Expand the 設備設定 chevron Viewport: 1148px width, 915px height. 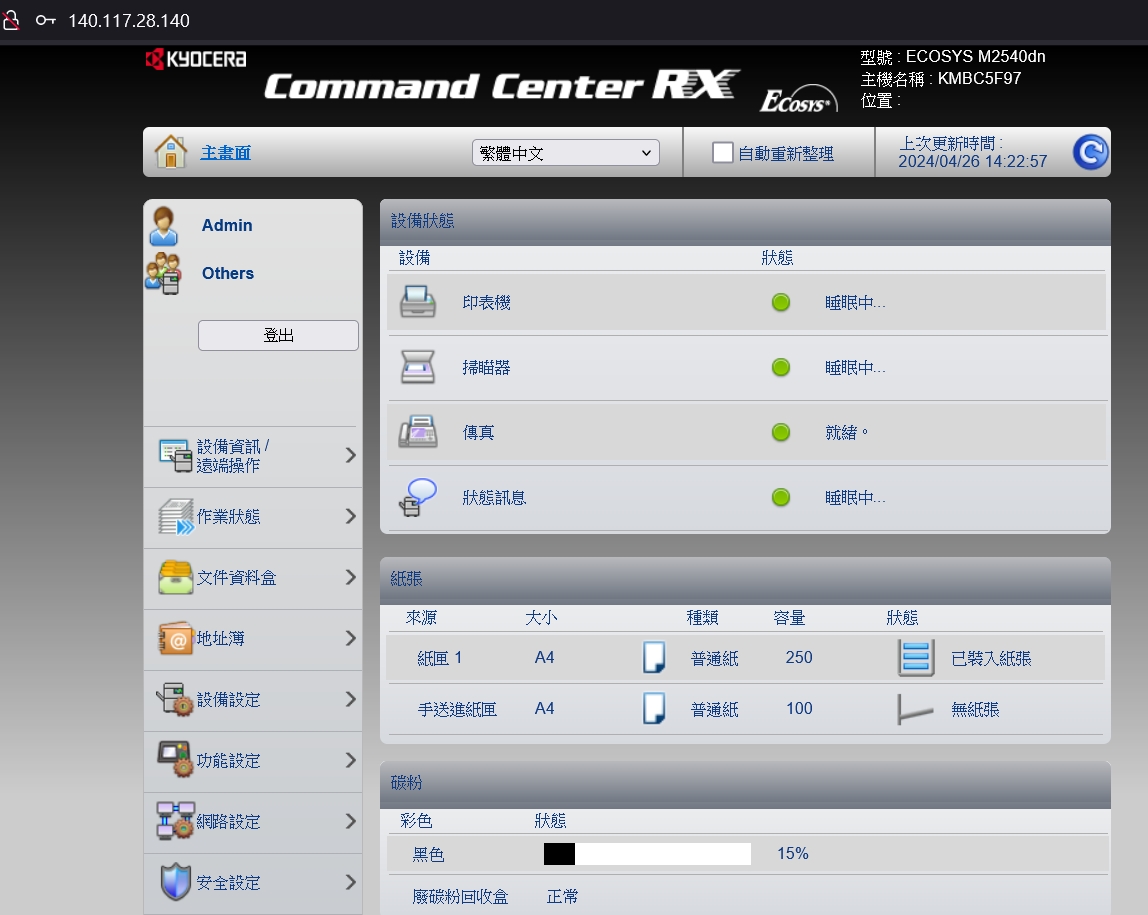point(351,699)
